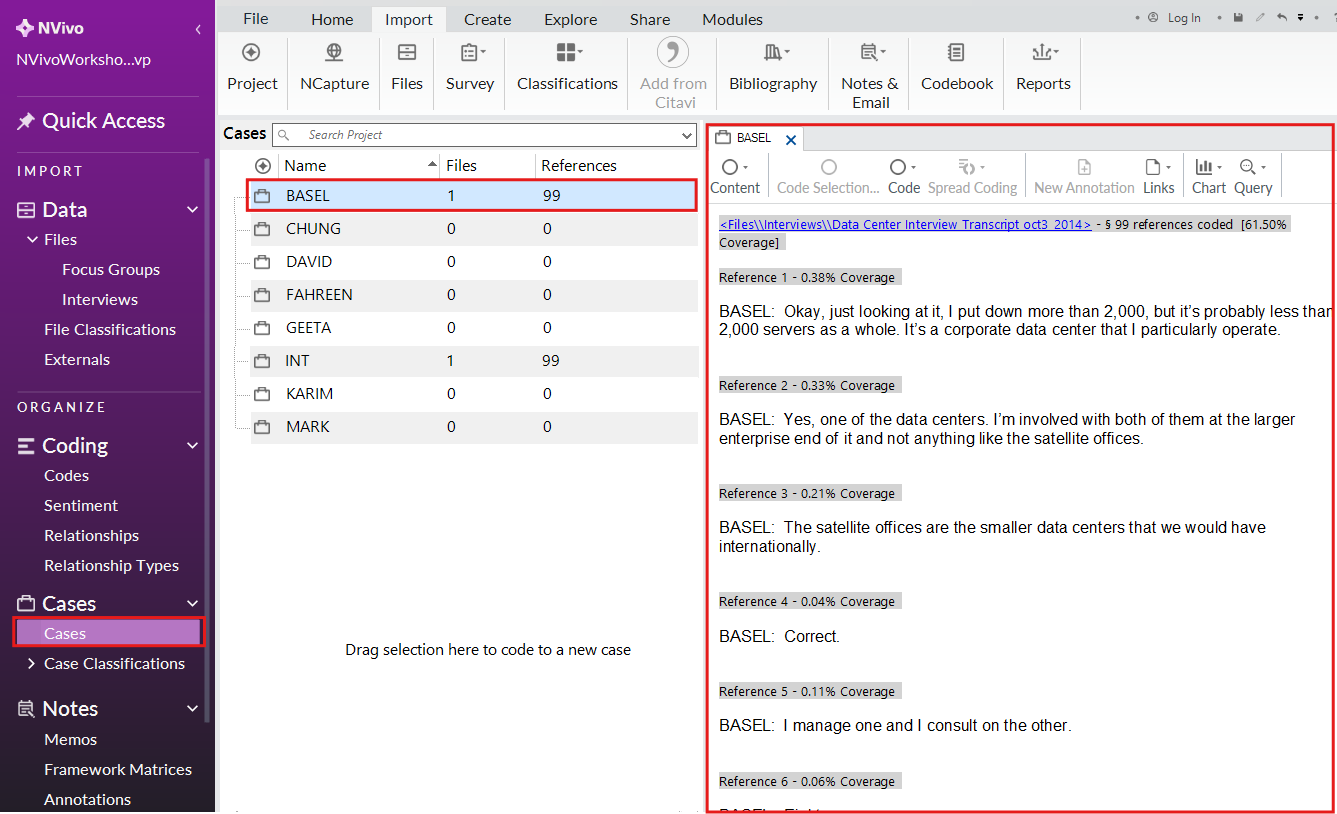Viewport: 1337px width, 814px height.
Task: Collapse the Cases section in sidebar
Action: [193, 604]
